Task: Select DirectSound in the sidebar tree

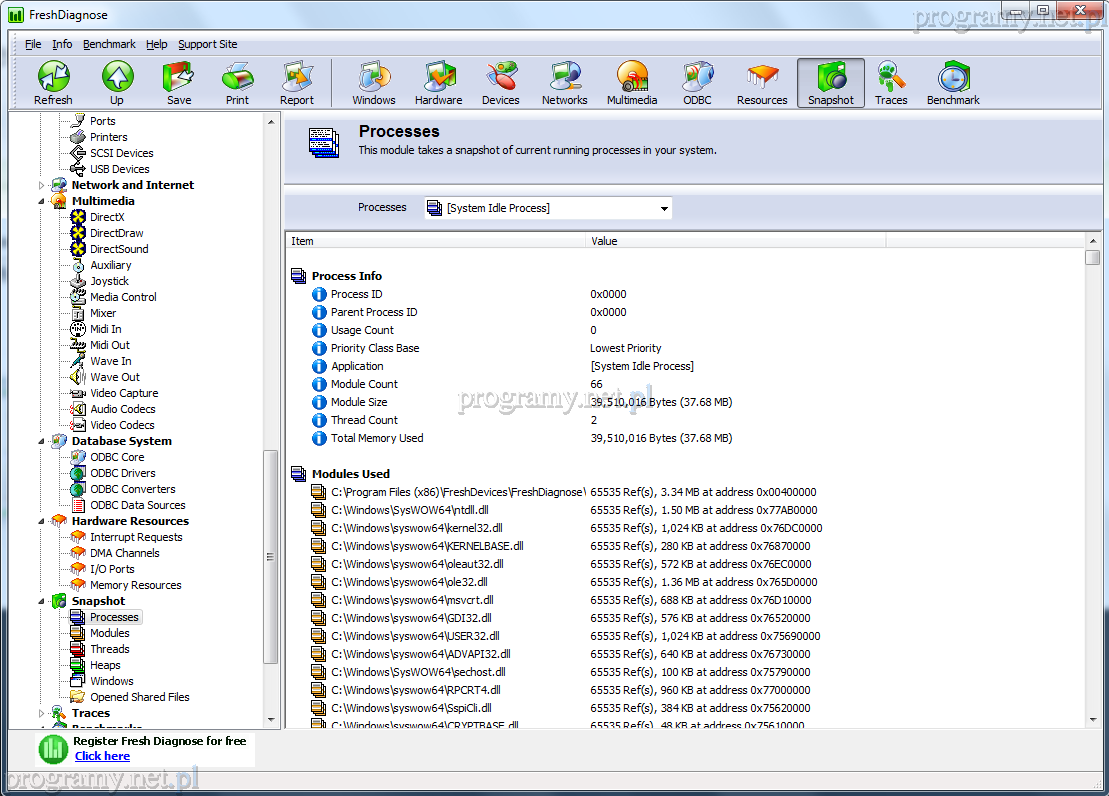Action: click(x=119, y=249)
